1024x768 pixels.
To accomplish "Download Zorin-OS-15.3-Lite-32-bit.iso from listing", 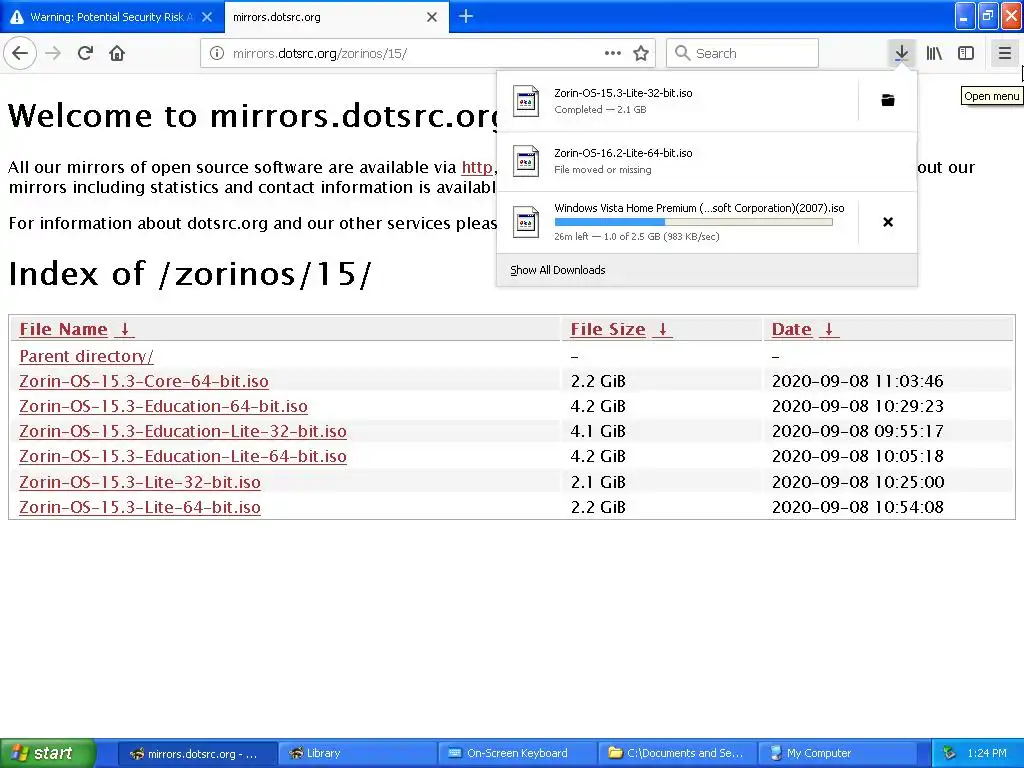I will 140,482.
